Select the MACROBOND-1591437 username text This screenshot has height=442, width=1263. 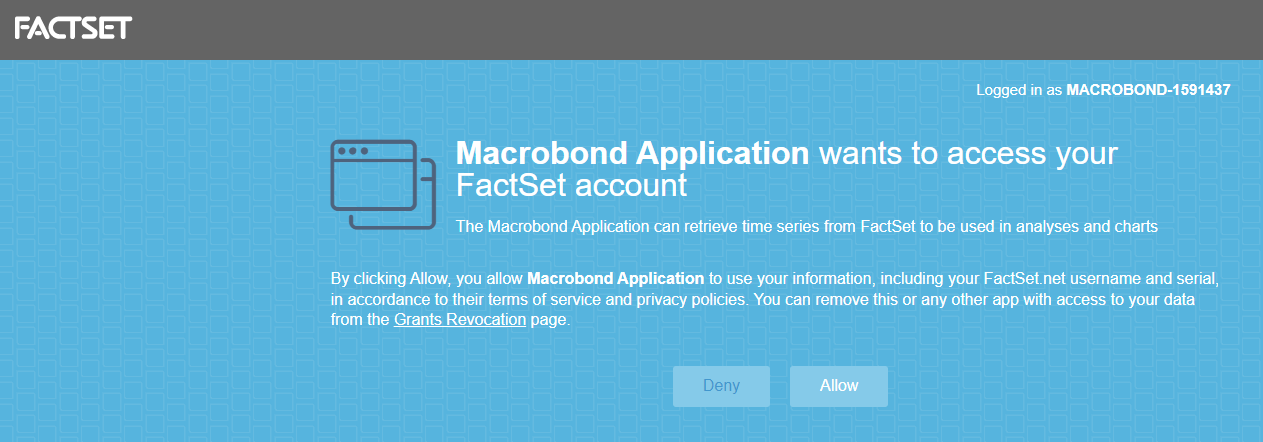[1148, 89]
